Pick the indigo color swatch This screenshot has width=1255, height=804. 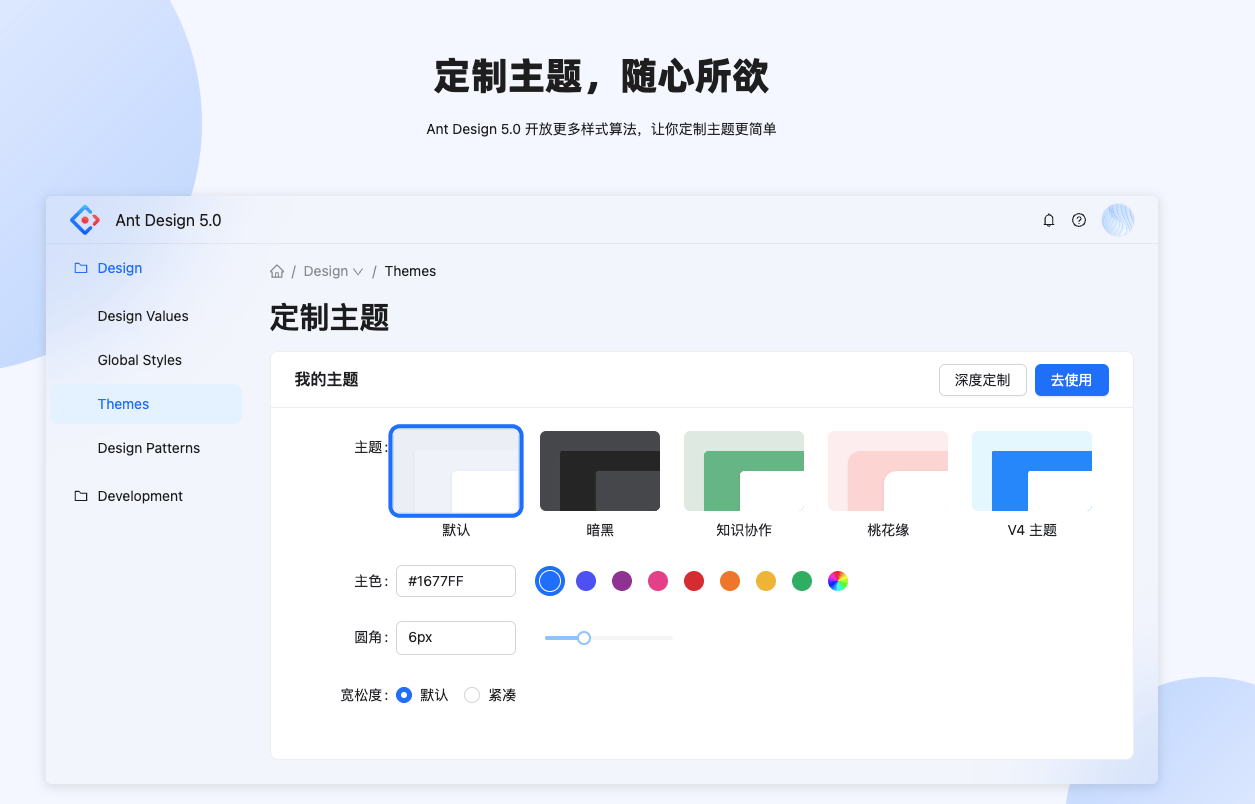586,581
